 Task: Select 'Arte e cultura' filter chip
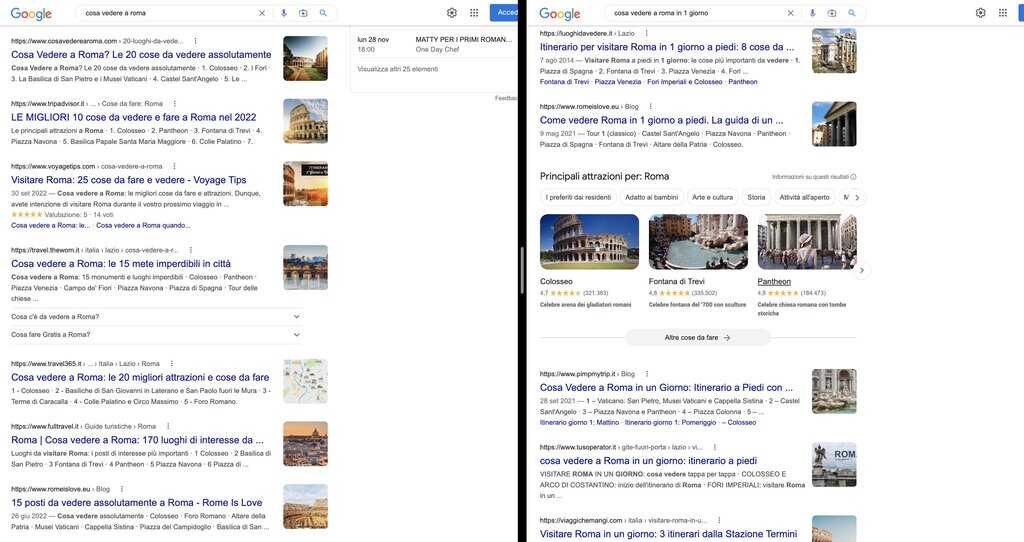point(712,197)
